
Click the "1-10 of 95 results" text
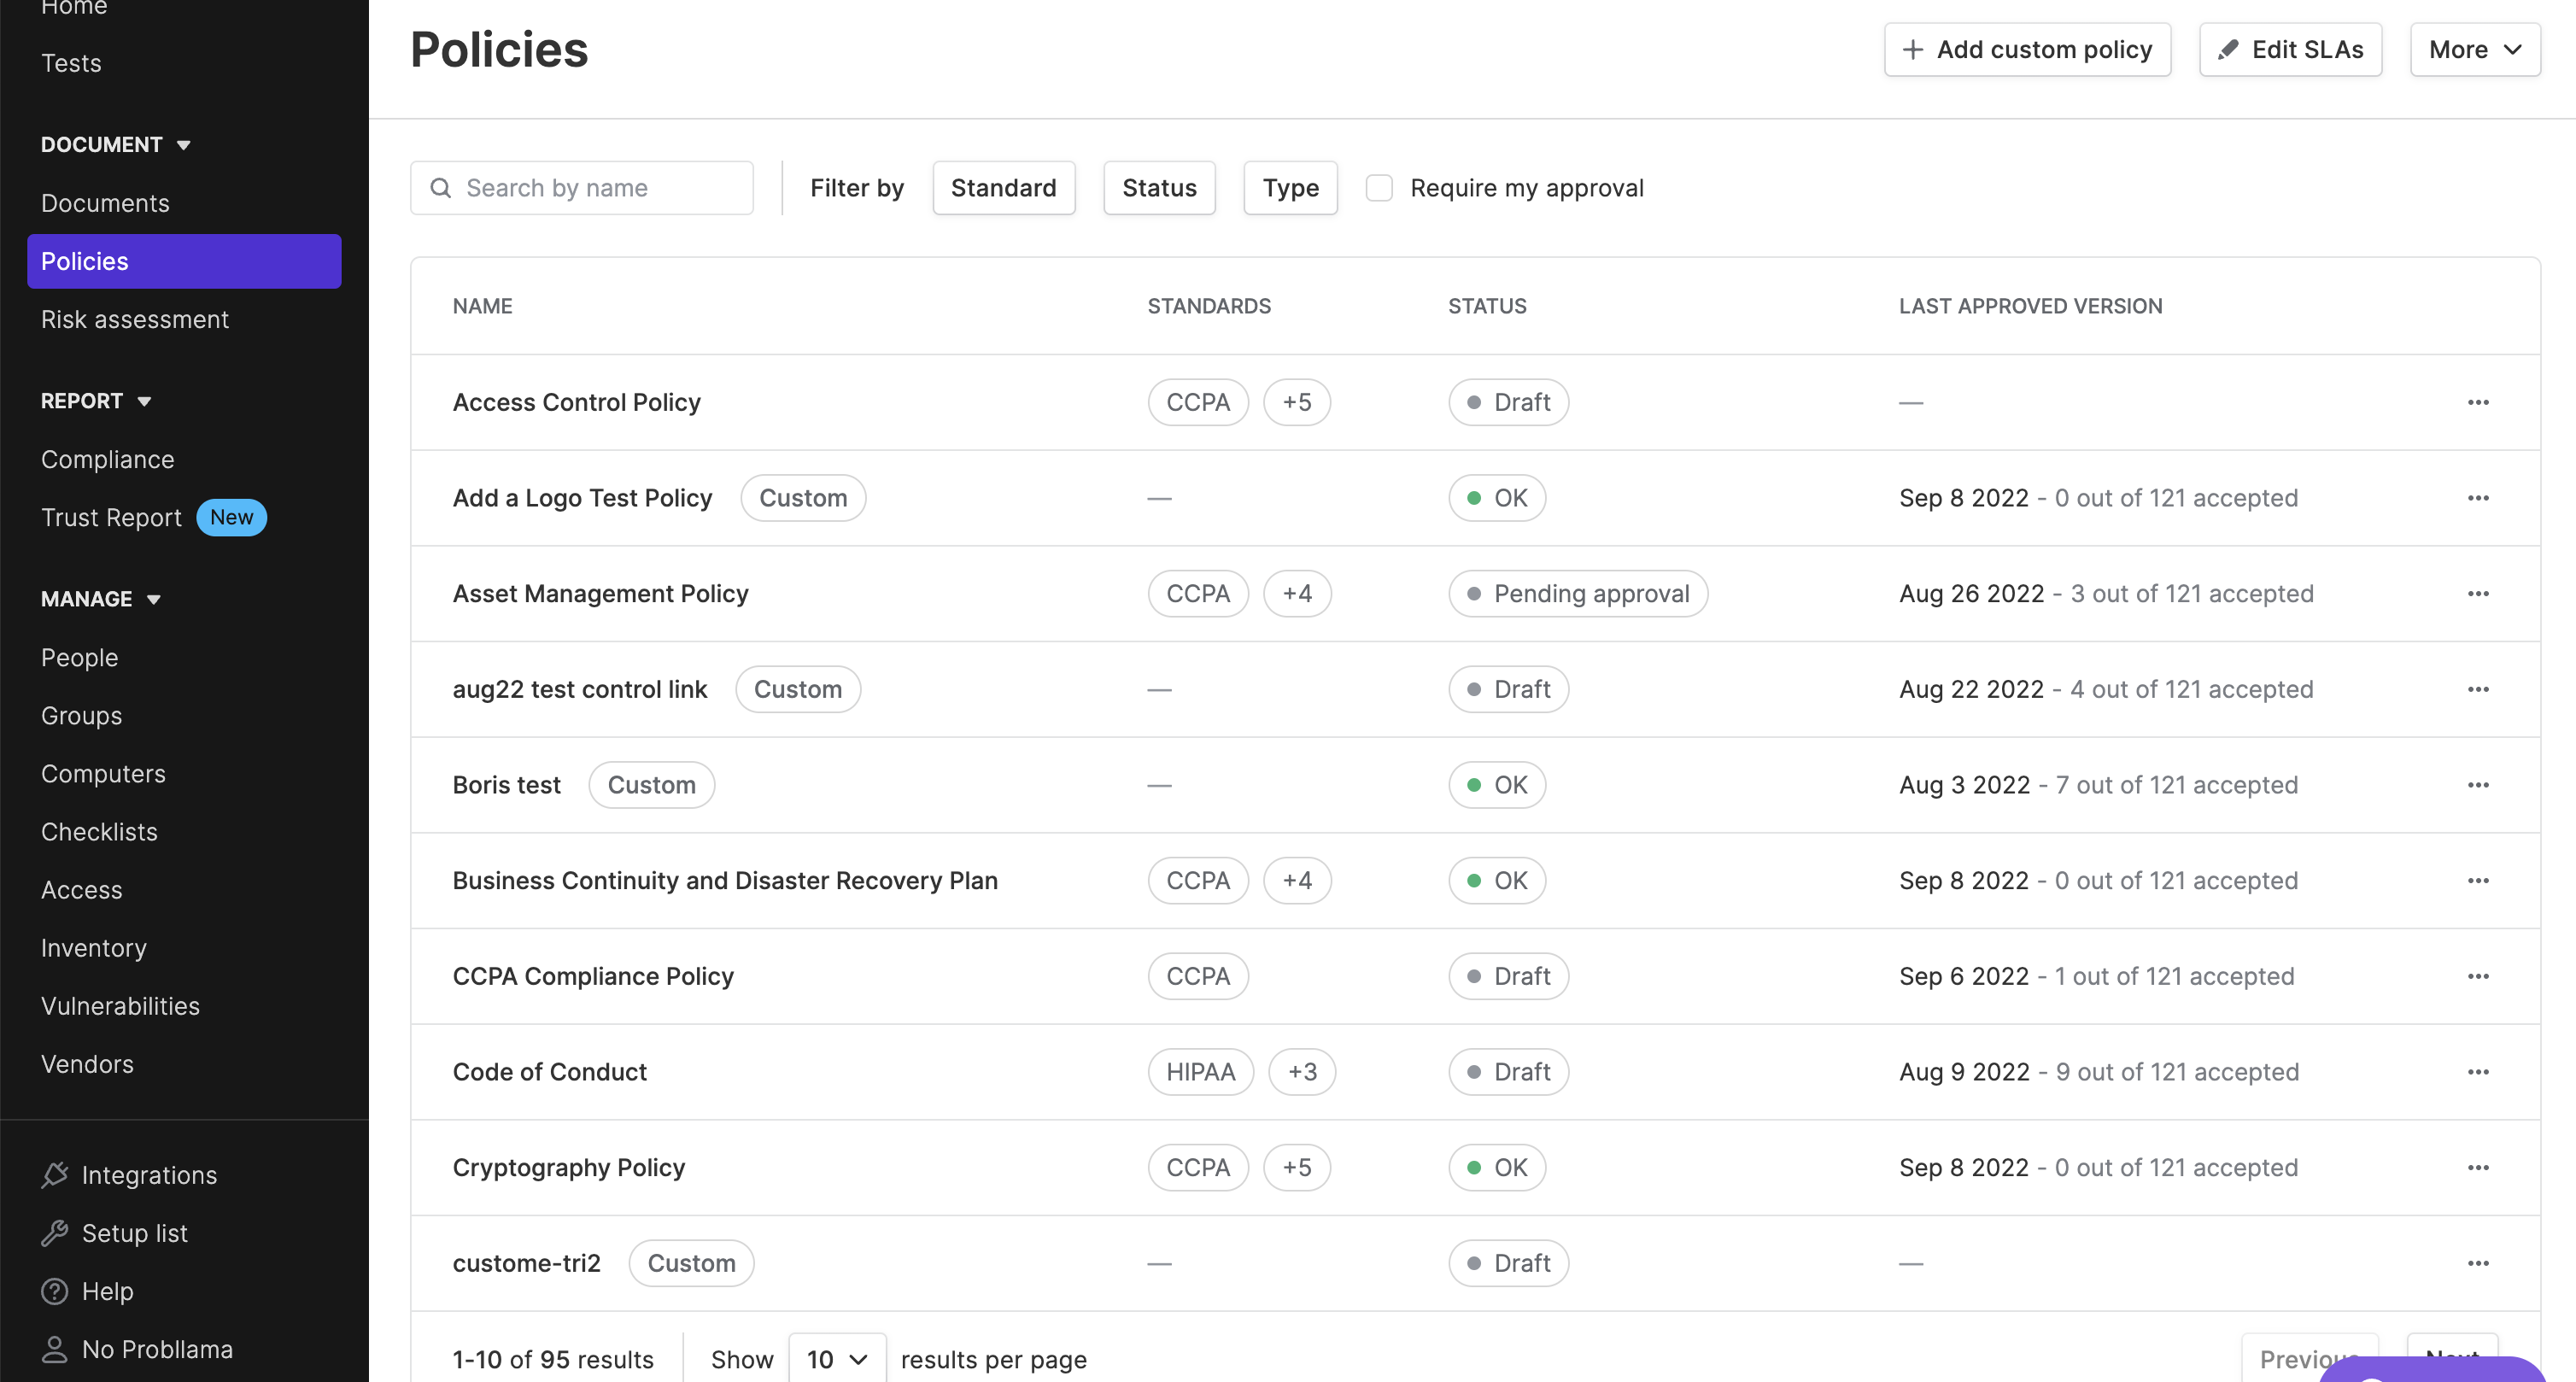click(x=552, y=1360)
